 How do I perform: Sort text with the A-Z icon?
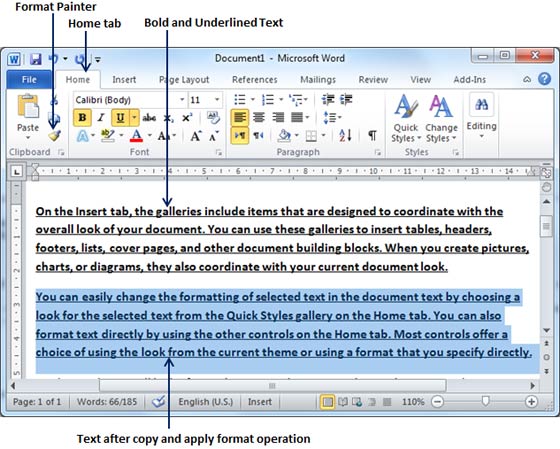point(345,135)
